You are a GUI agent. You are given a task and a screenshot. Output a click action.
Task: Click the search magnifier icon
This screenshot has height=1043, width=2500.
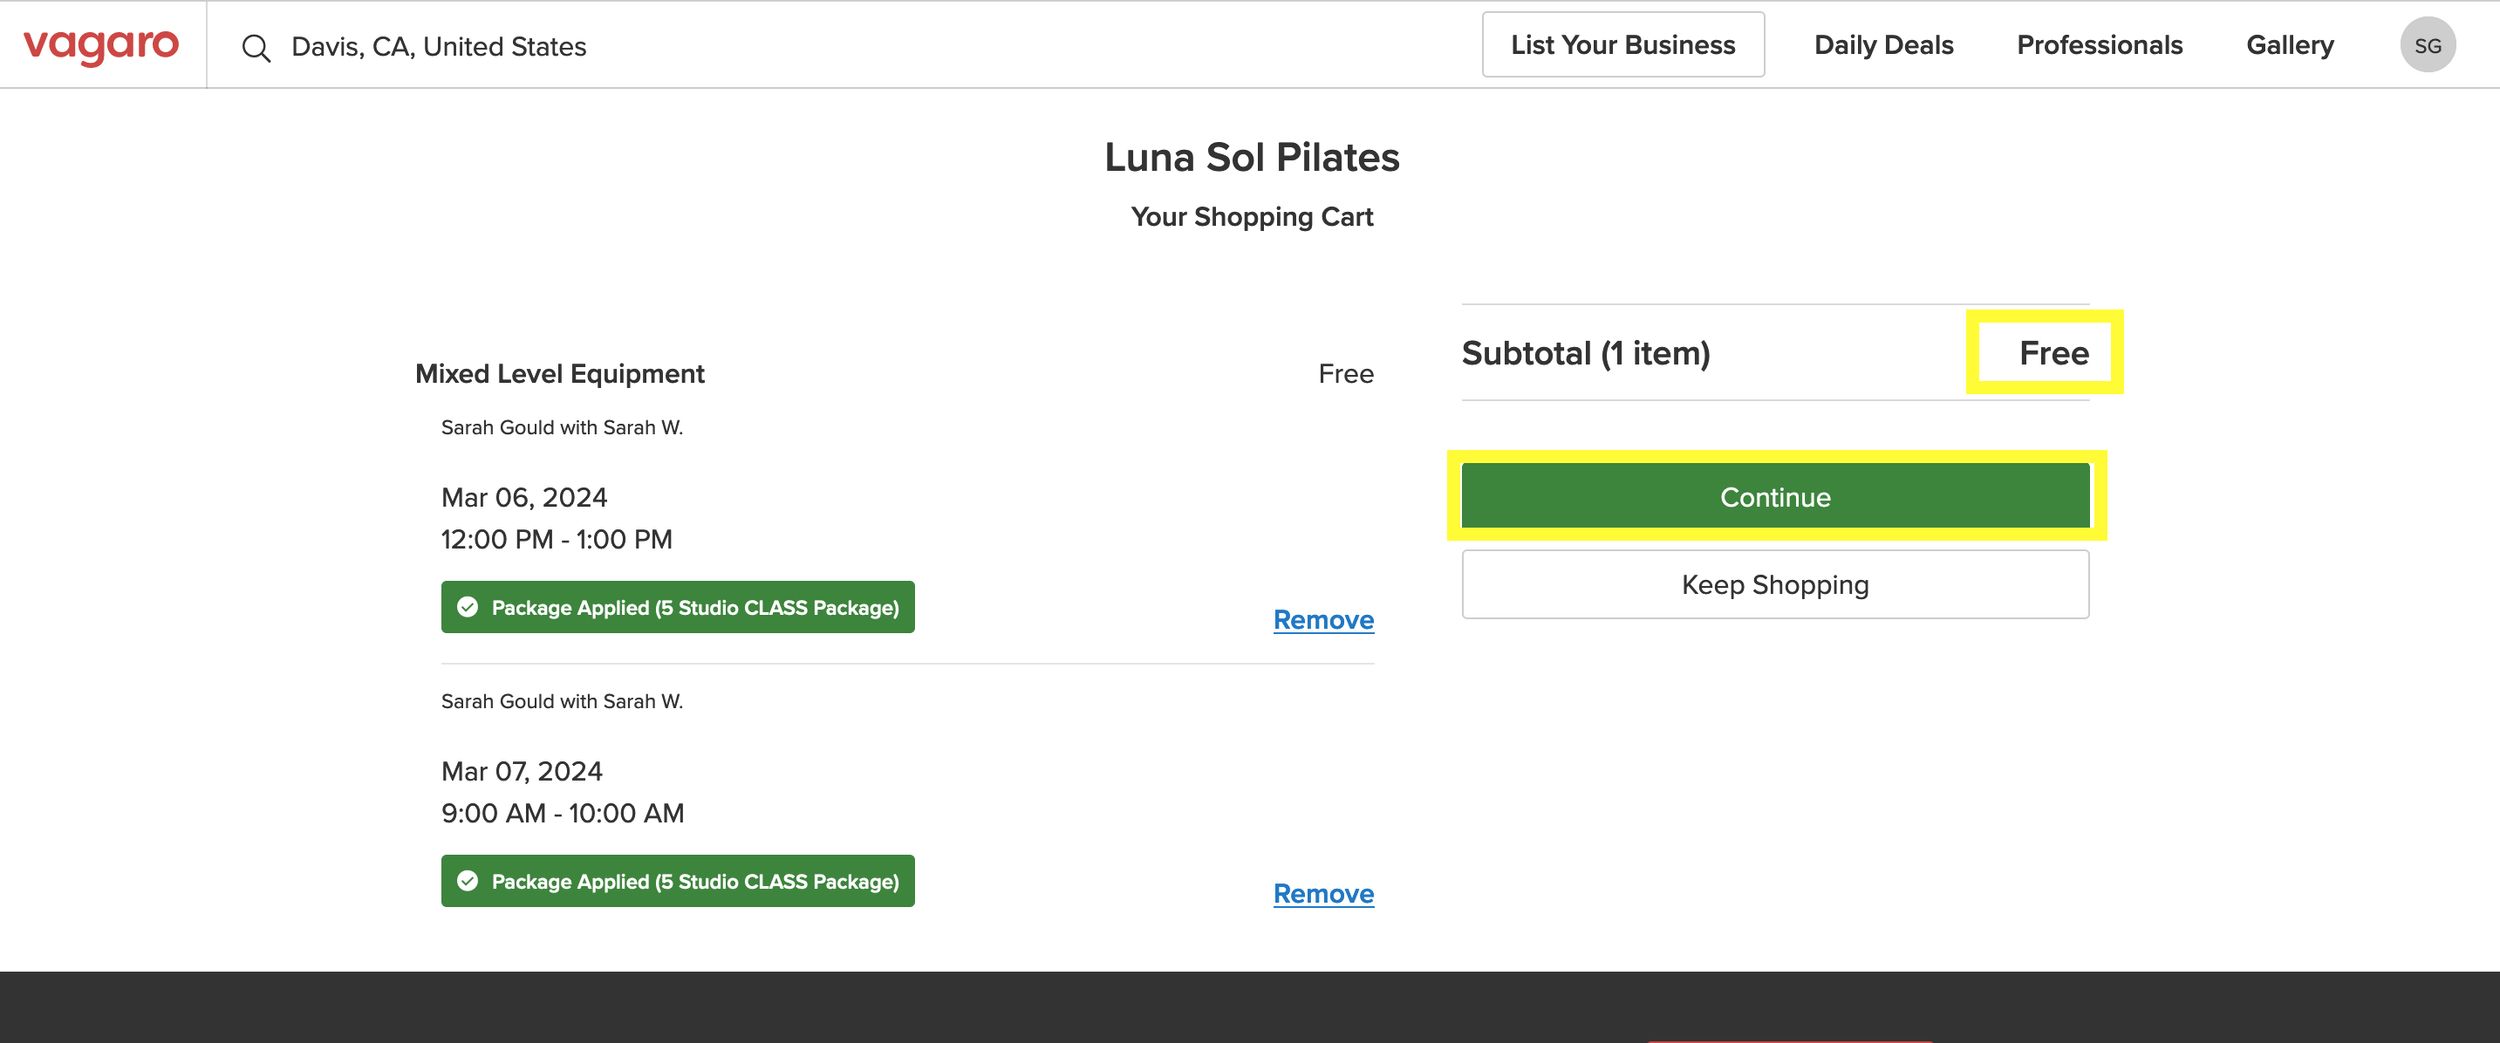click(x=256, y=48)
